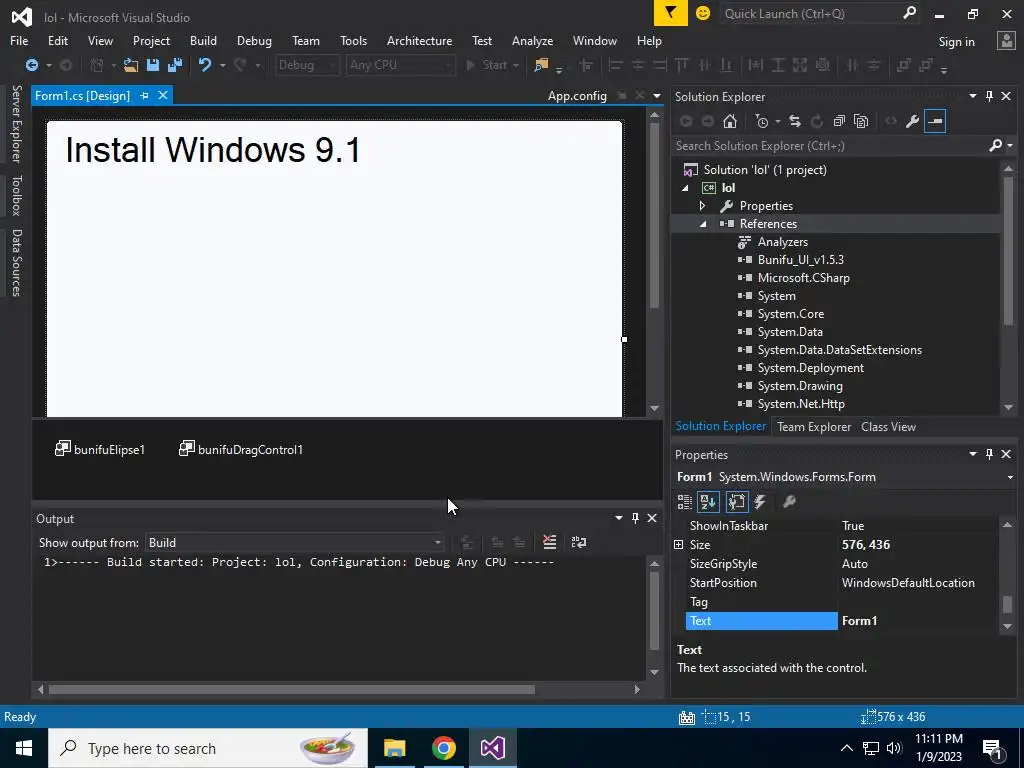Switch to the App.config document tab
The image size is (1024, 768).
(x=577, y=96)
